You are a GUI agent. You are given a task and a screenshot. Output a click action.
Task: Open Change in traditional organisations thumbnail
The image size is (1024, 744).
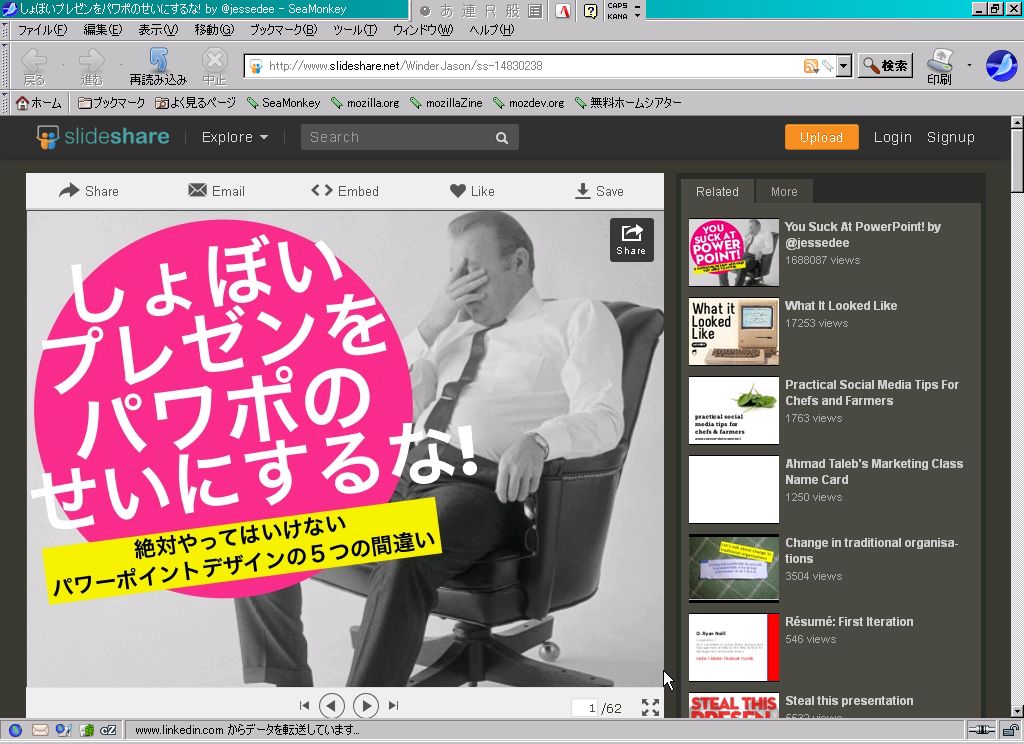733,568
